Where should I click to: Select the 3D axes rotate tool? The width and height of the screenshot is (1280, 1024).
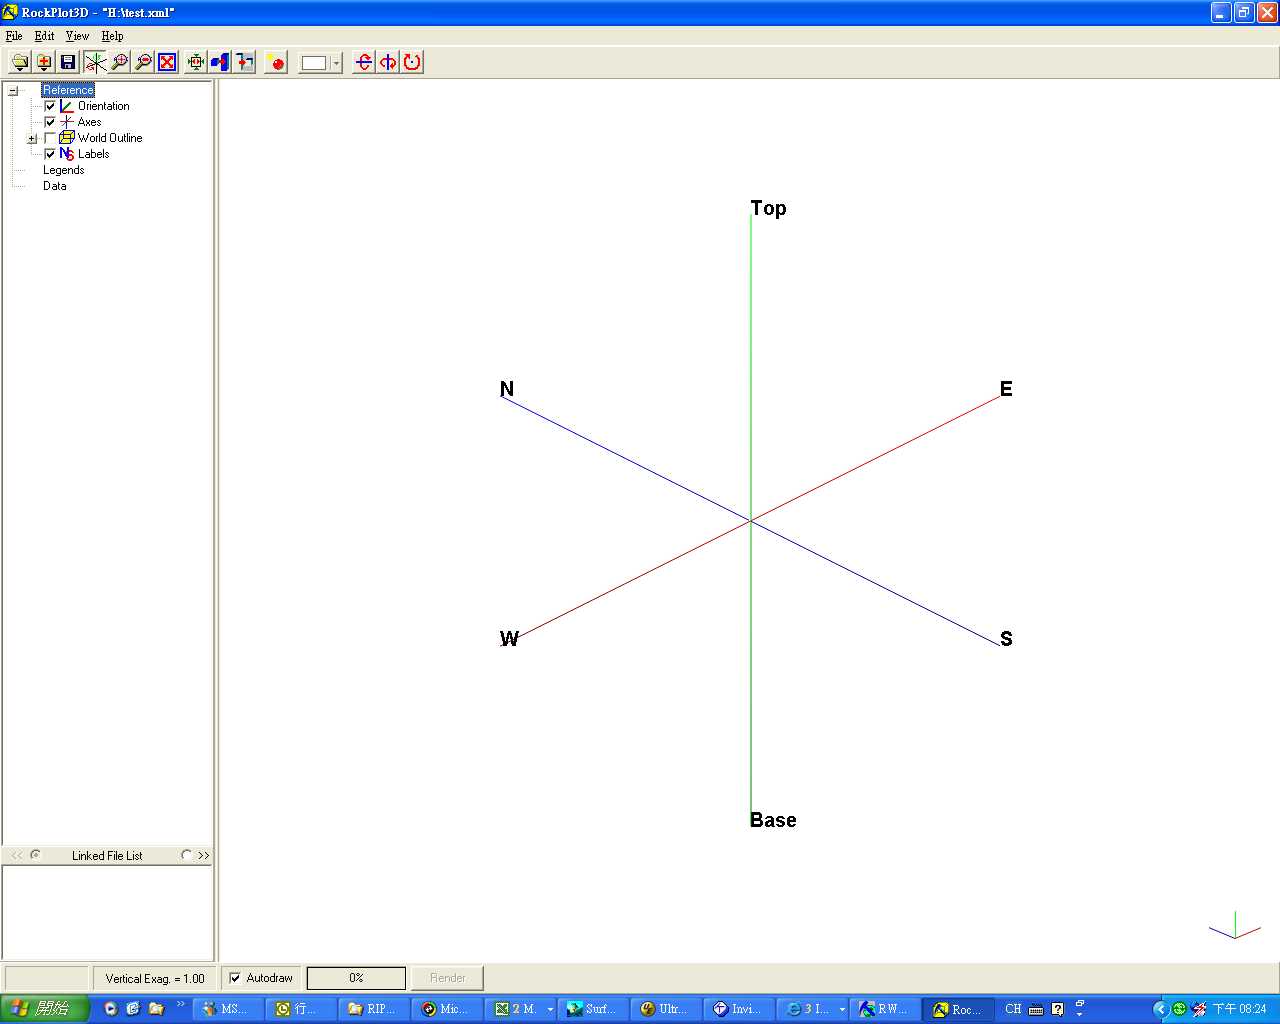tap(95, 62)
